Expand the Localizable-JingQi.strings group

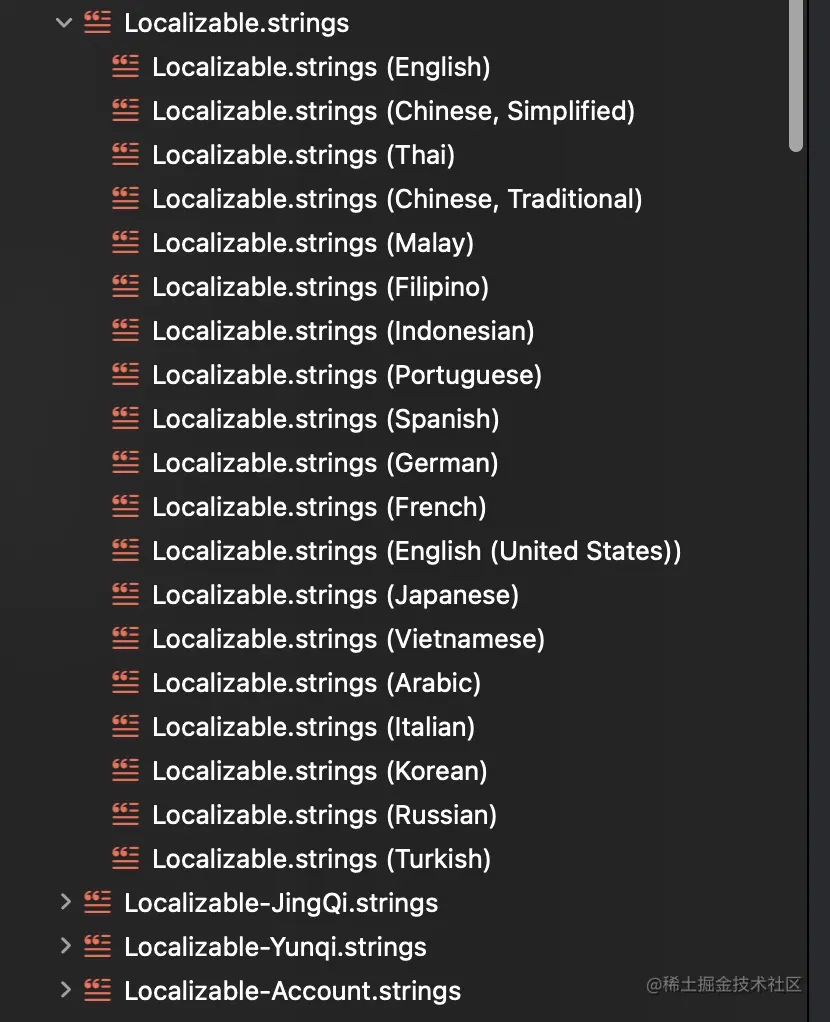63,902
